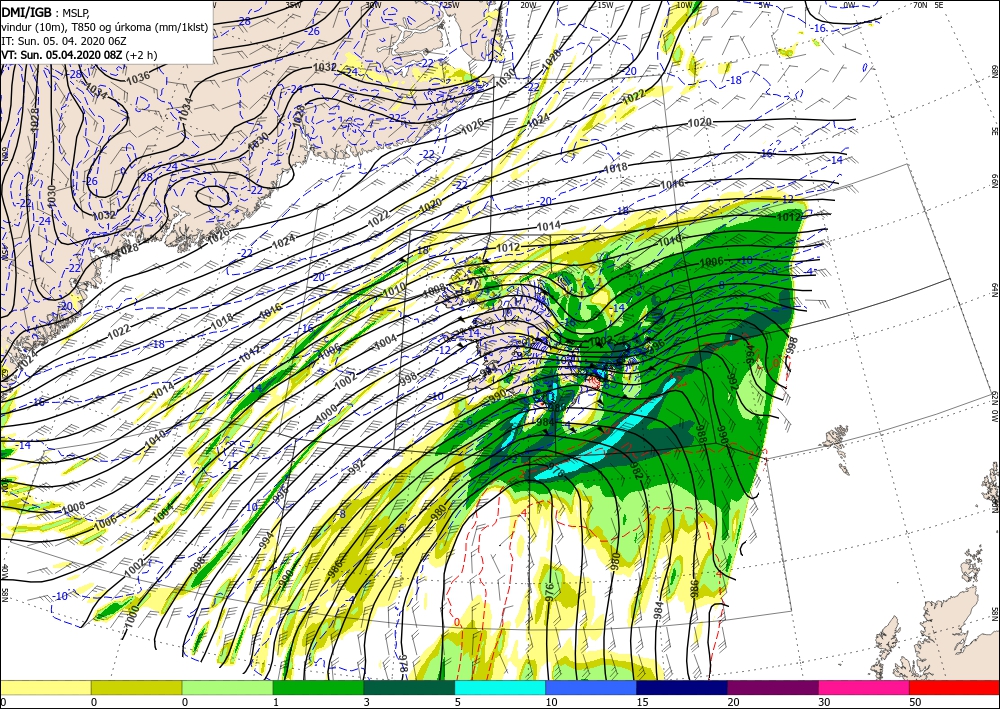Image resolution: width=1000 pixels, height=709 pixels.
Task: Select the 'VT: Sun. 05.04.2020 08Z (+2 h)' line
Action: [80, 55]
